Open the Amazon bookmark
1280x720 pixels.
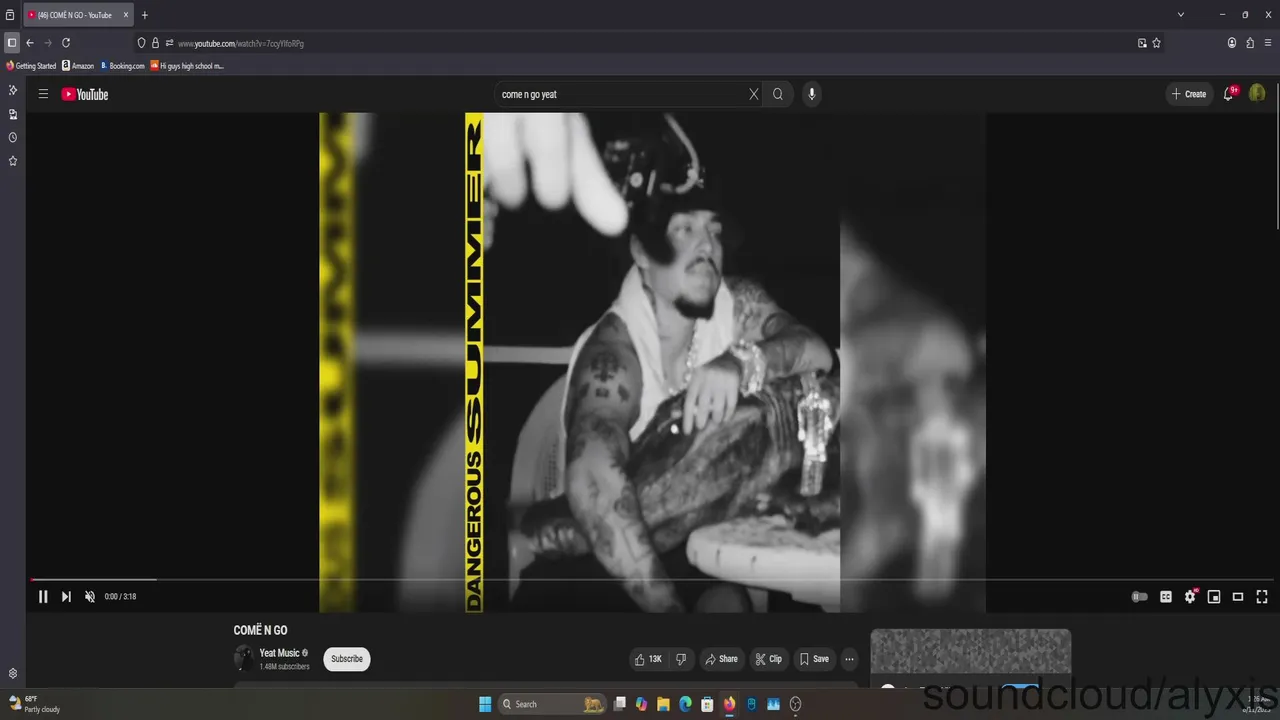[78, 66]
